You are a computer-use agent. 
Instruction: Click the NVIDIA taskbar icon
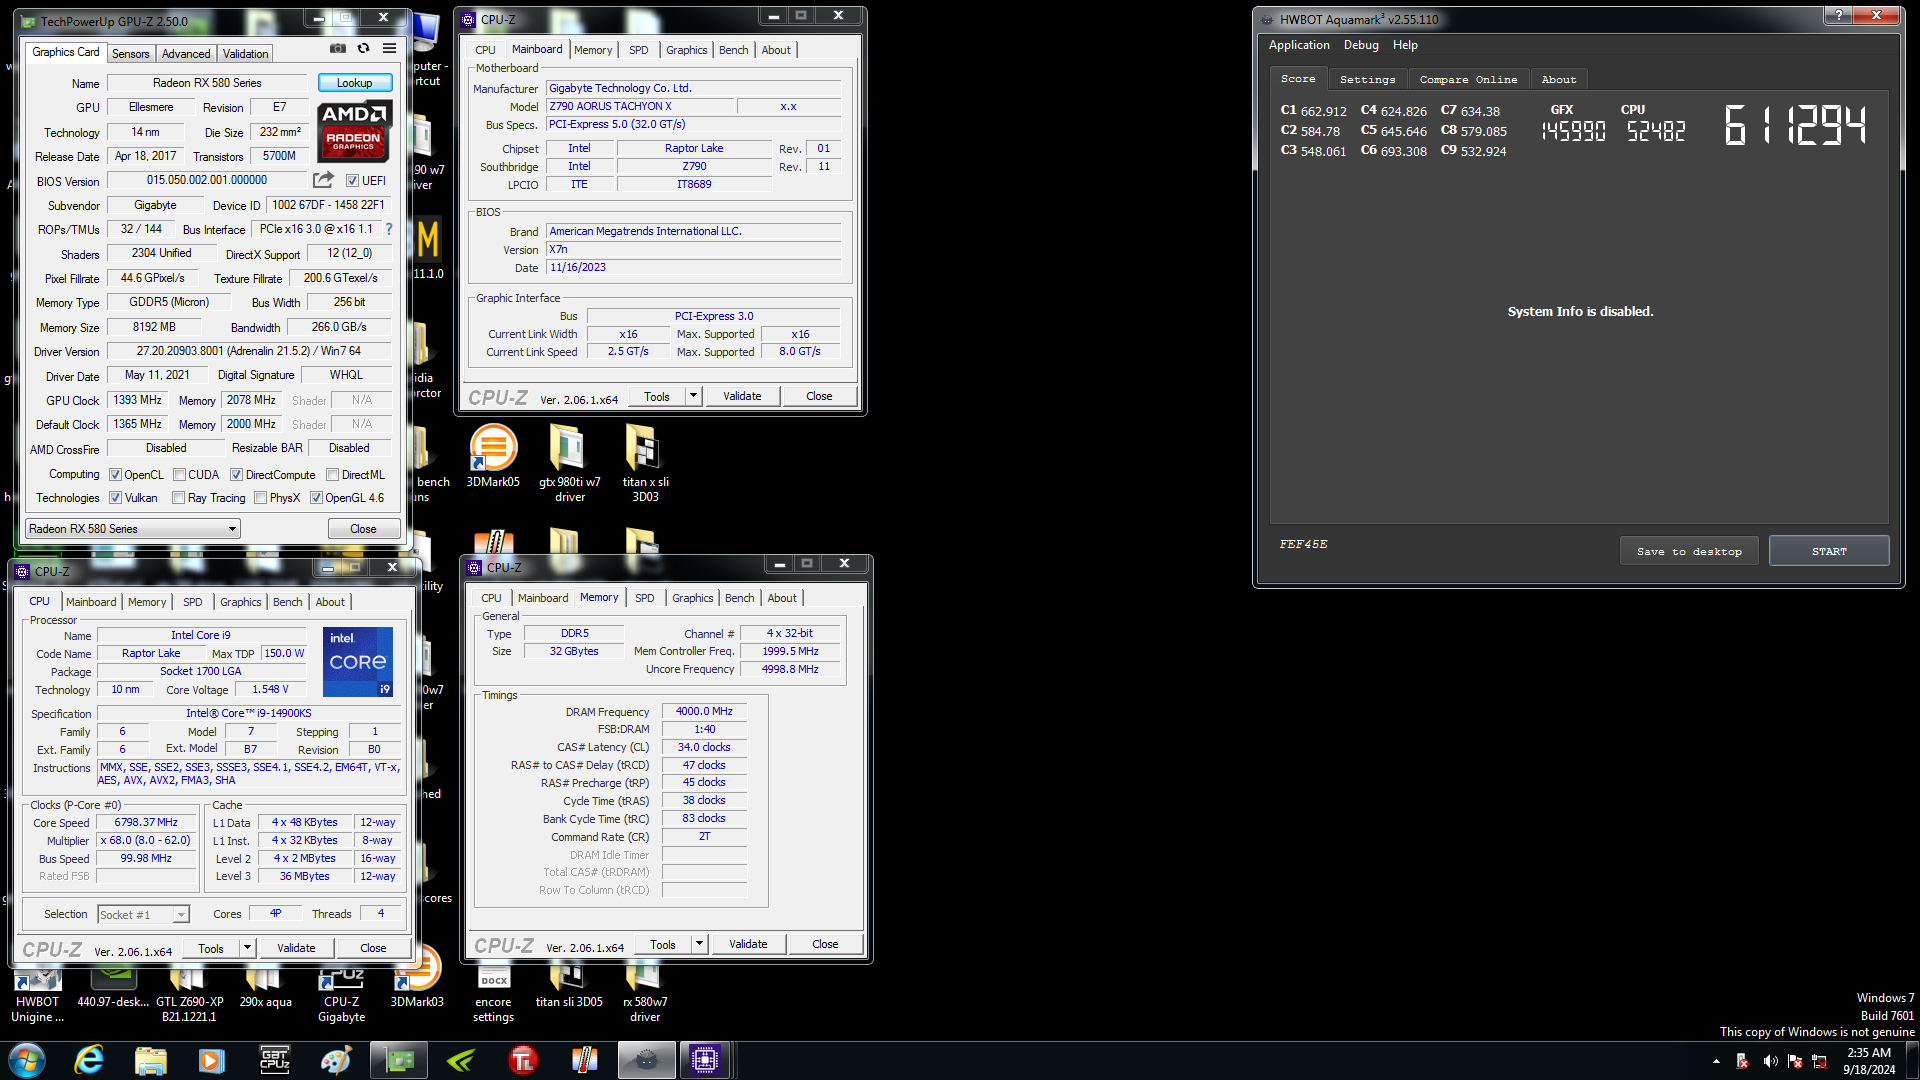(x=461, y=1060)
